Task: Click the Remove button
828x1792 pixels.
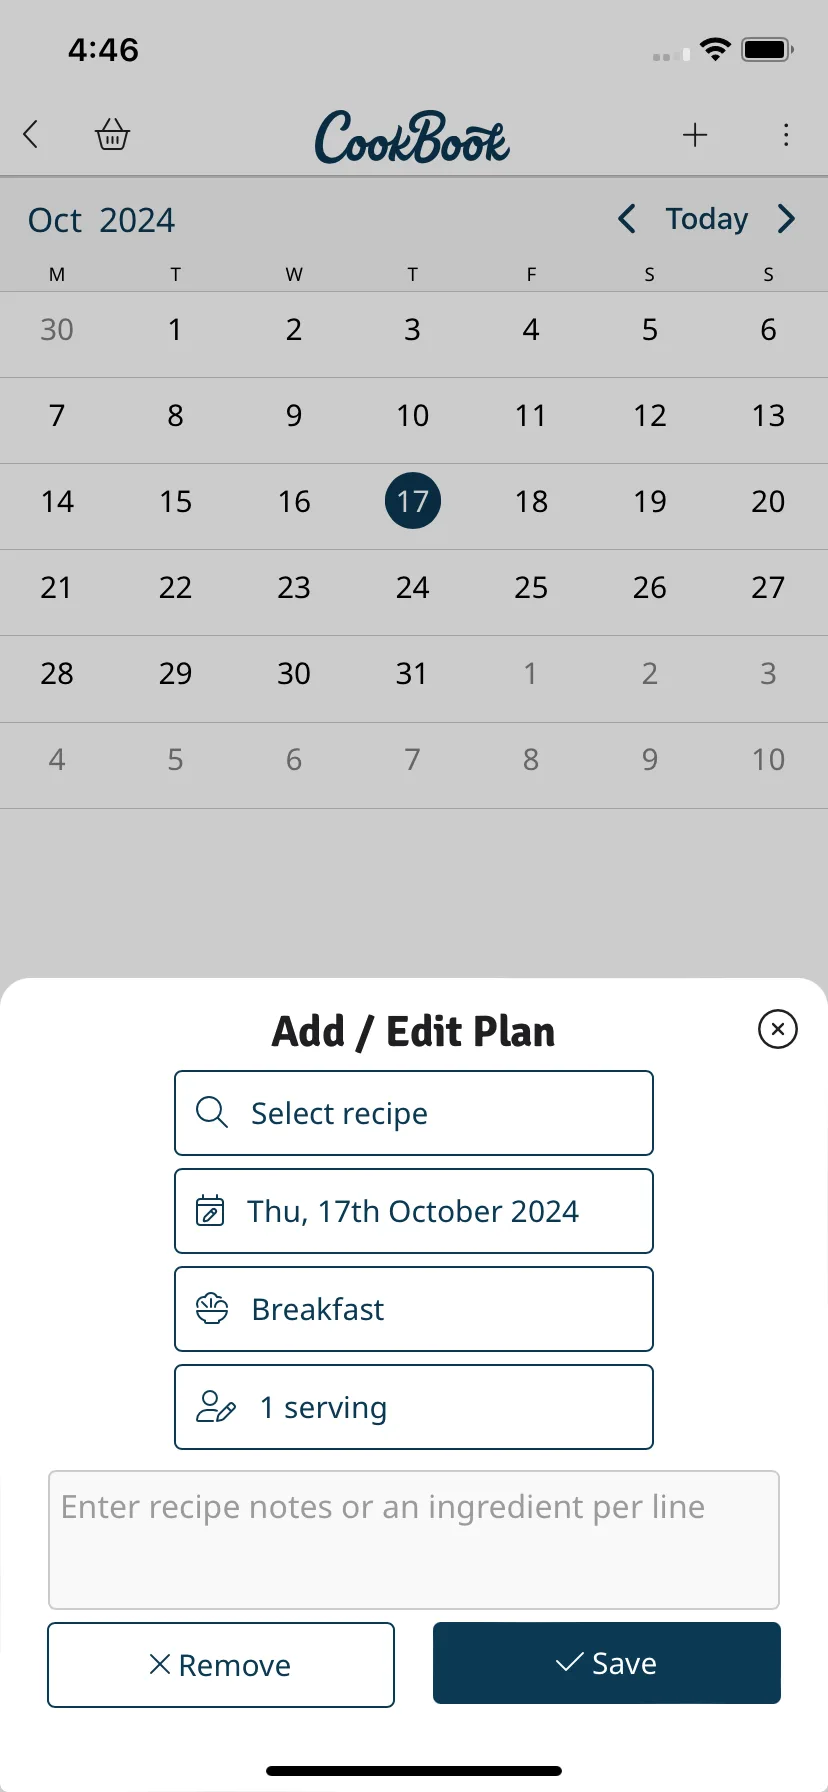Action: click(x=221, y=1665)
